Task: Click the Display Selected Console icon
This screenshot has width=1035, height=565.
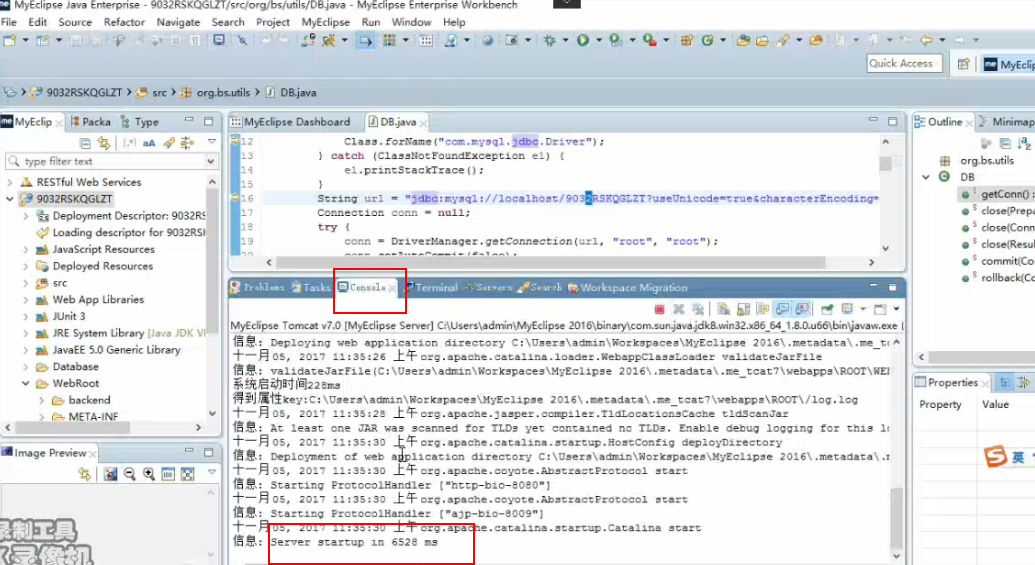Action: [x=848, y=309]
